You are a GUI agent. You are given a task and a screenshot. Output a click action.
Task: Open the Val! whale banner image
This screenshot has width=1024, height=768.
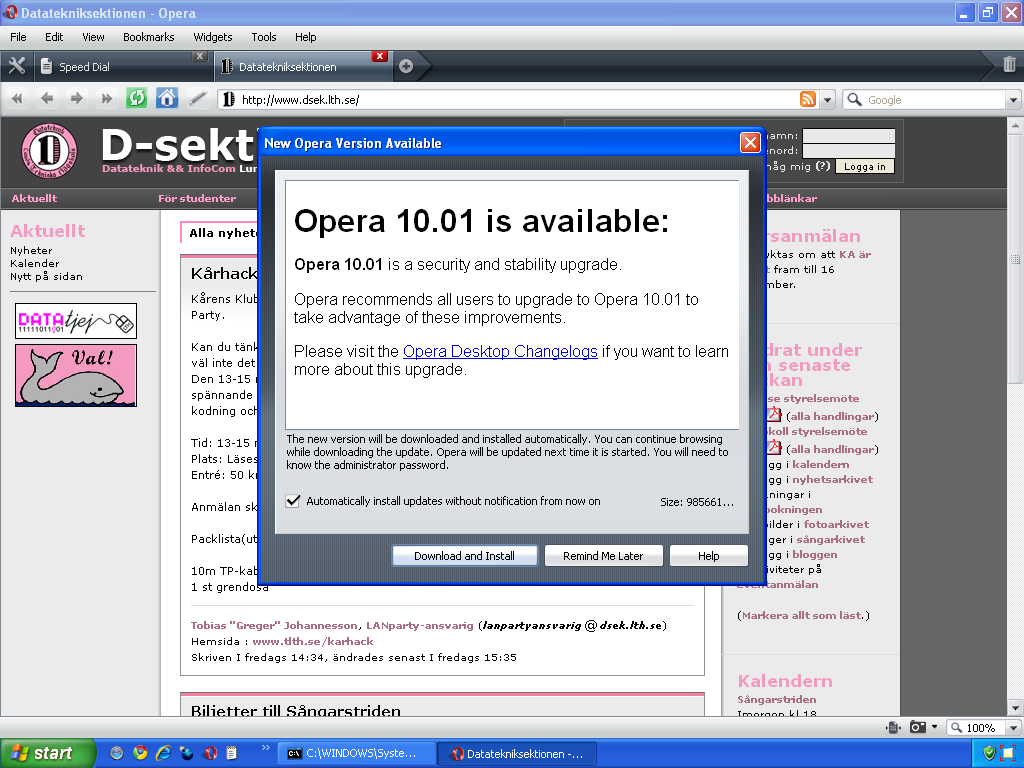[x=76, y=376]
